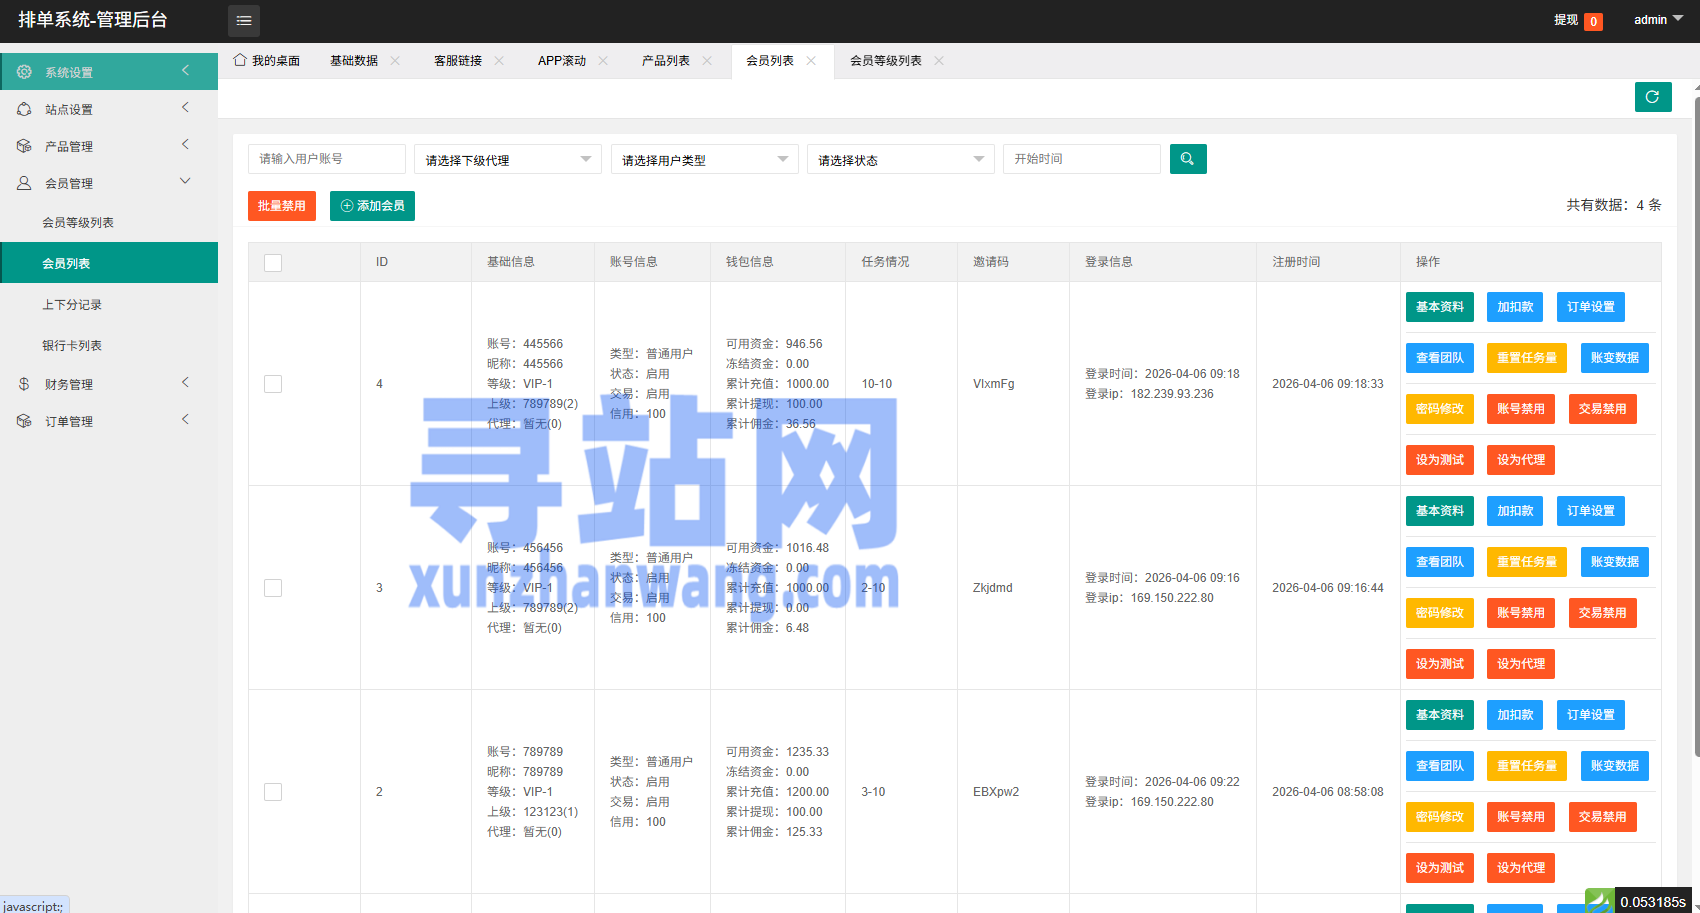Click the 财务管理 dollar icon
1700x913 pixels.
pos(24,384)
